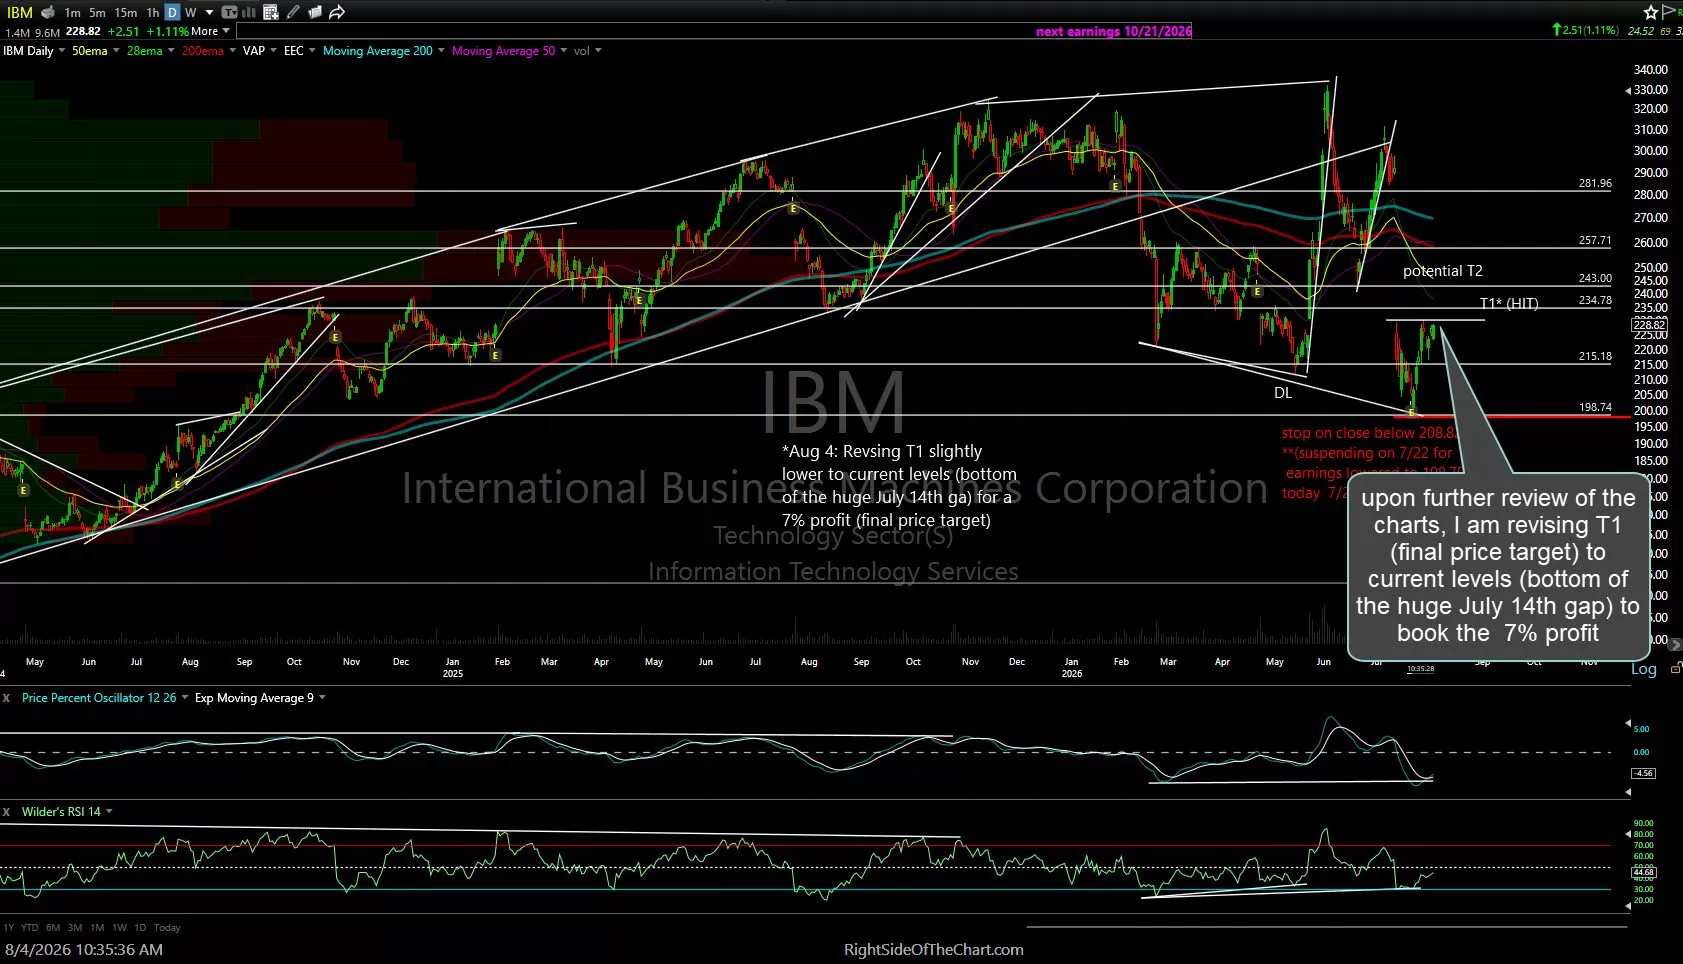Open the extra timeframes dropdown arrow after W

209,12
